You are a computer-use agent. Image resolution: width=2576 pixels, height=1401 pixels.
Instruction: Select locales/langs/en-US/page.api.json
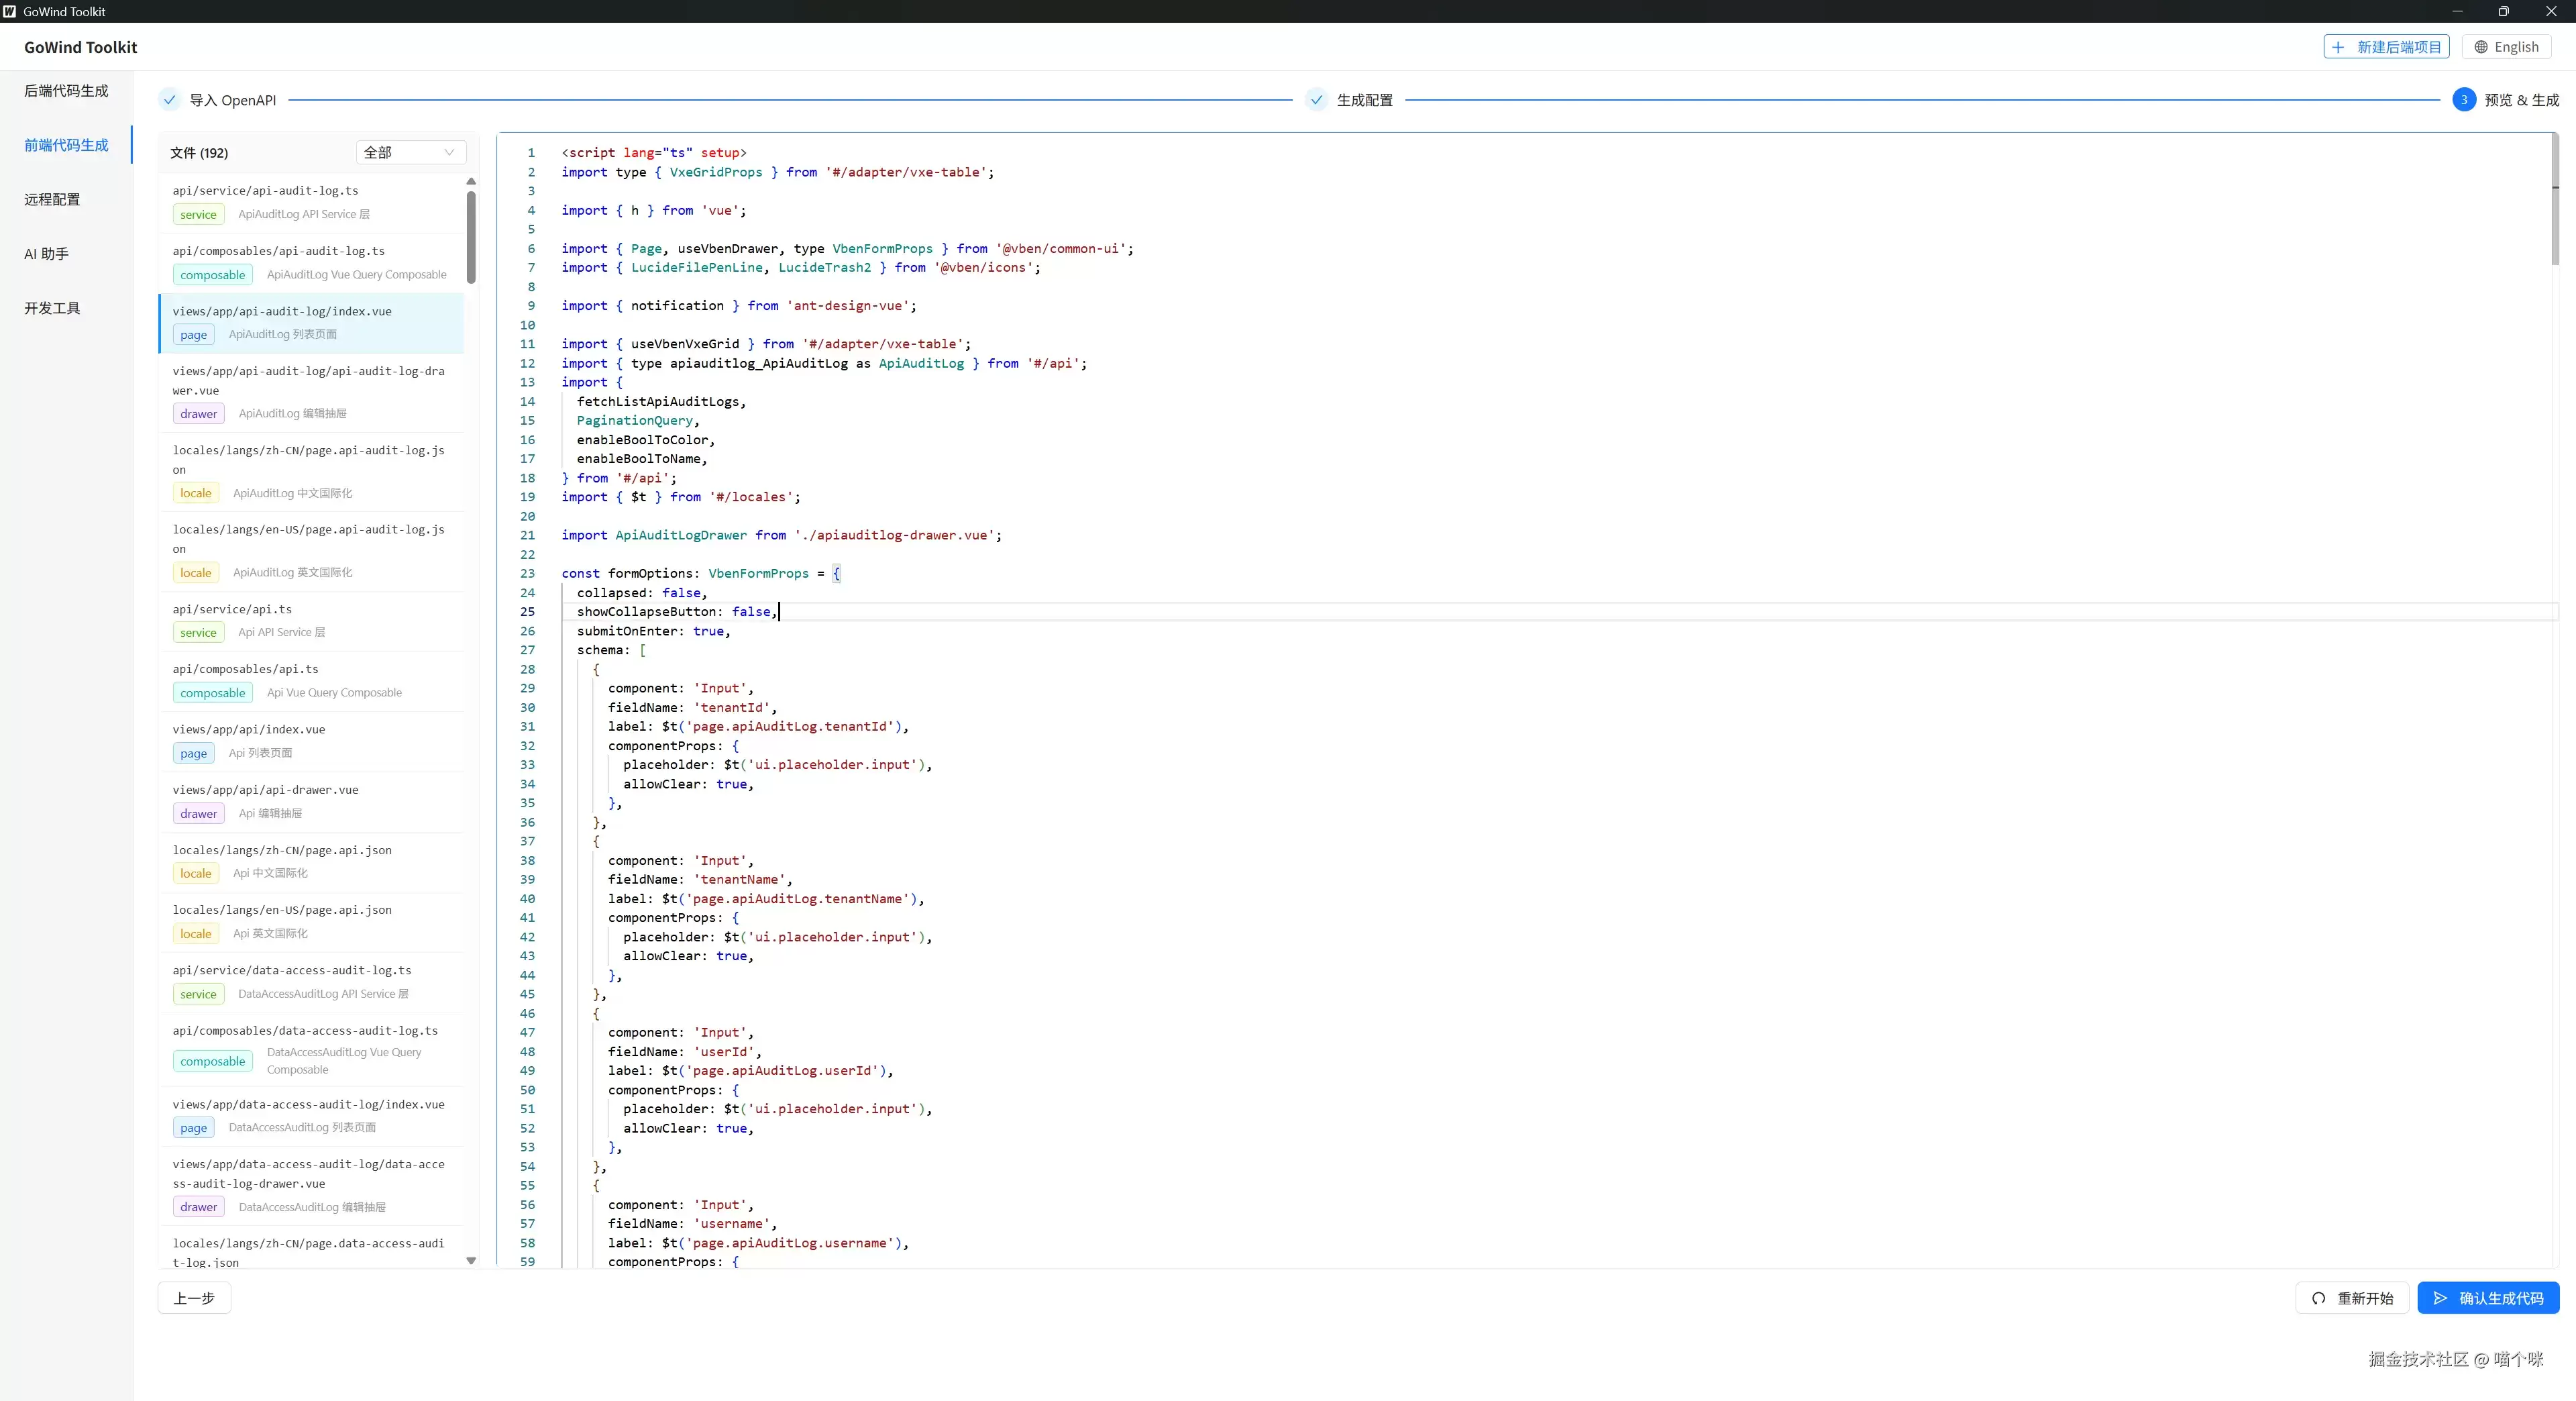point(311,921)
